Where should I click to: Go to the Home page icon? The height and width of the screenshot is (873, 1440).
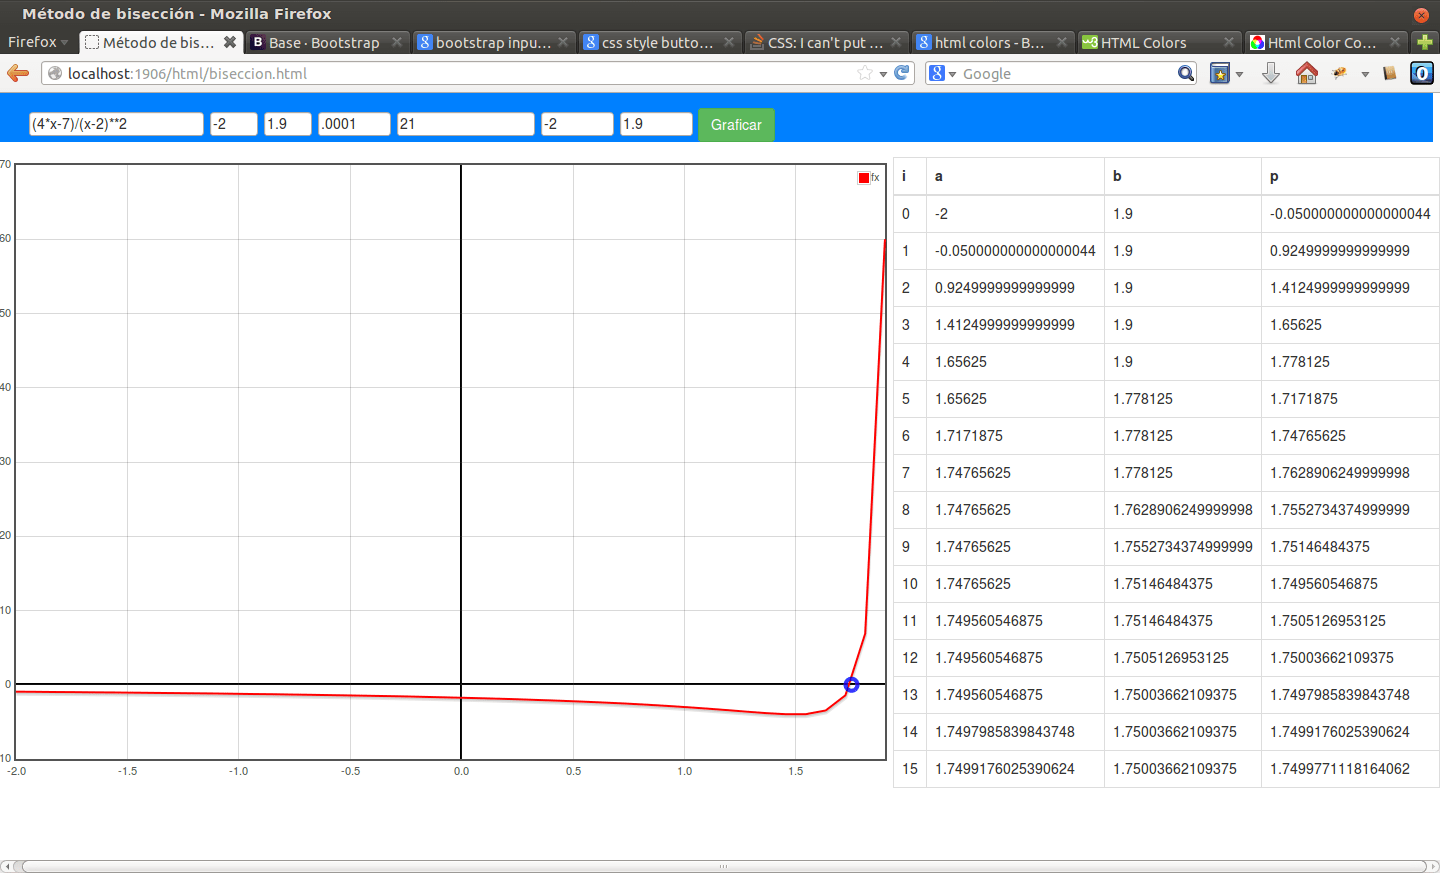pyautogui.click(x=1306, y=73)
